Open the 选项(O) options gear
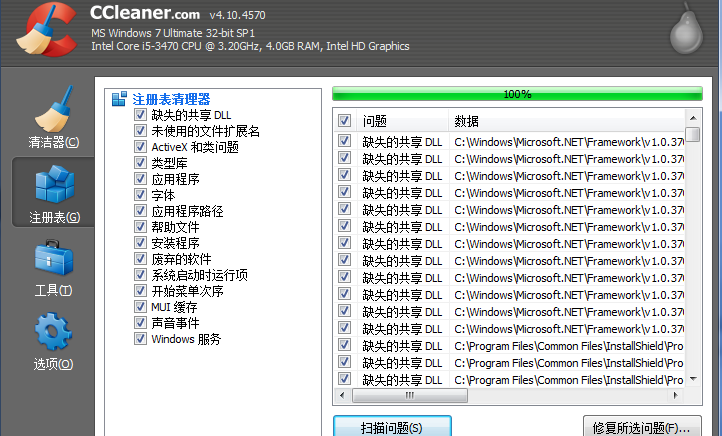 (x=53, y=341)
